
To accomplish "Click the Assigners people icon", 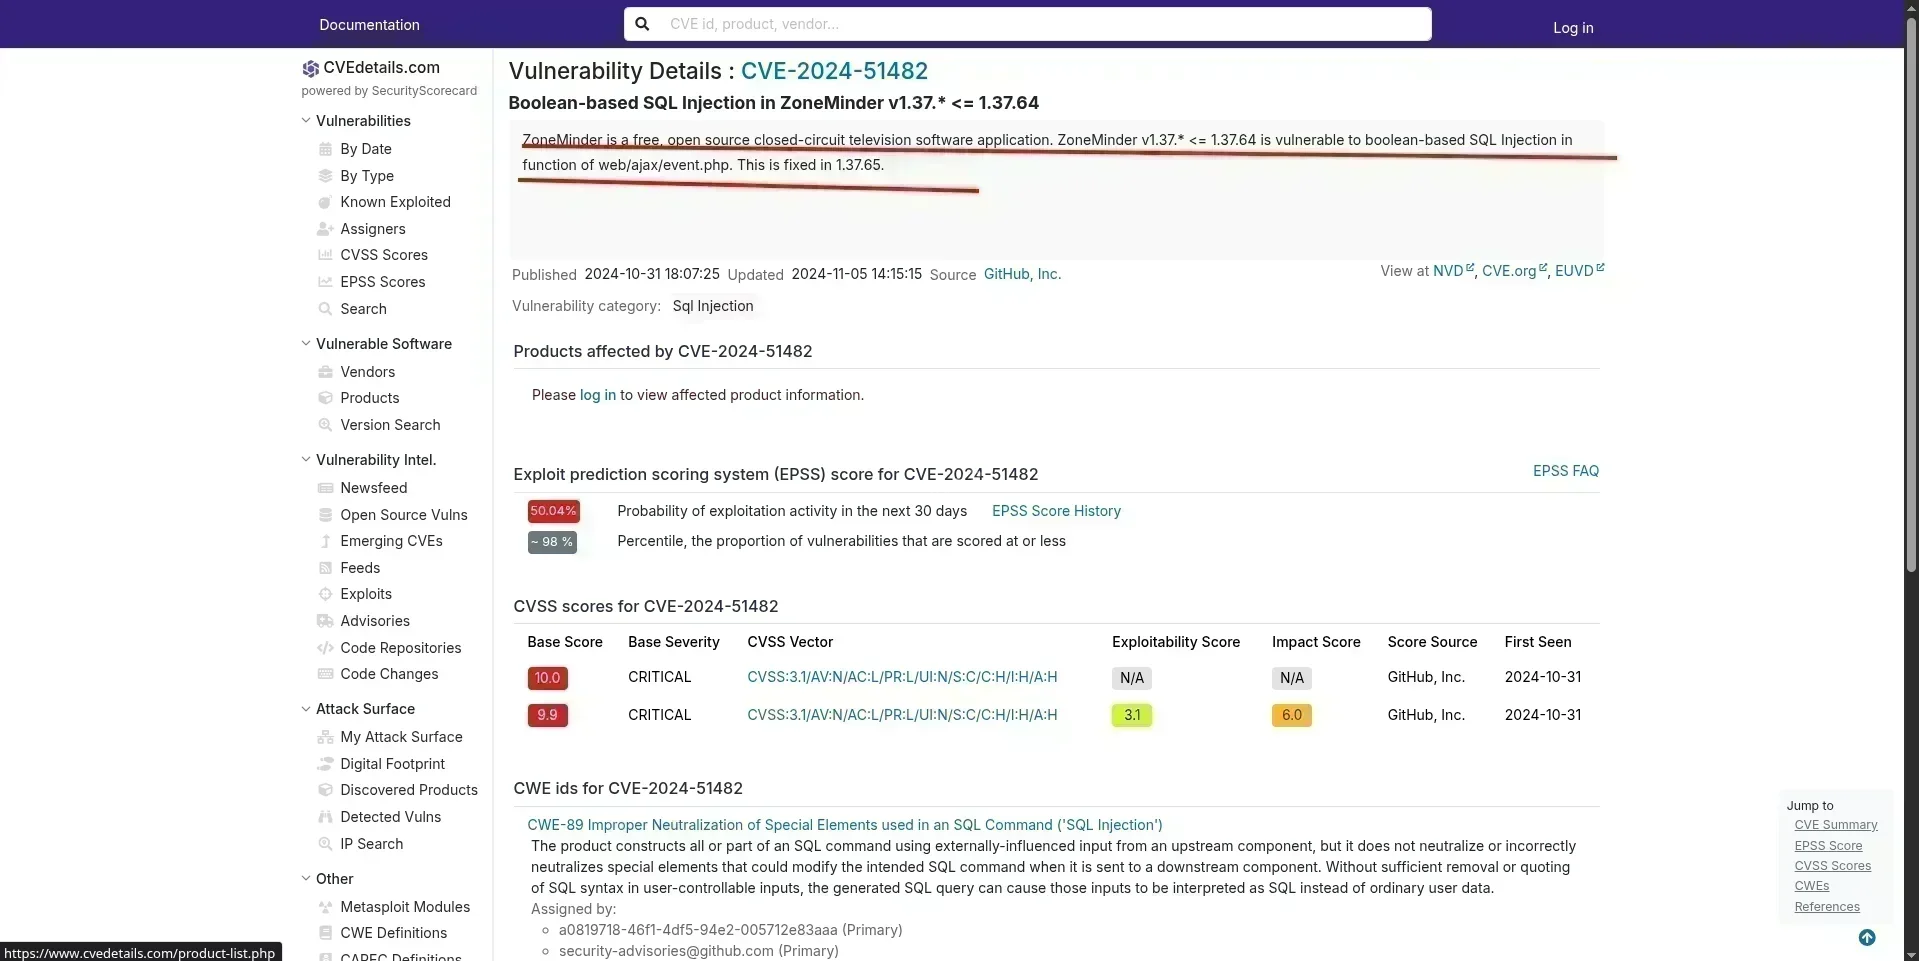I will [325, 229].
